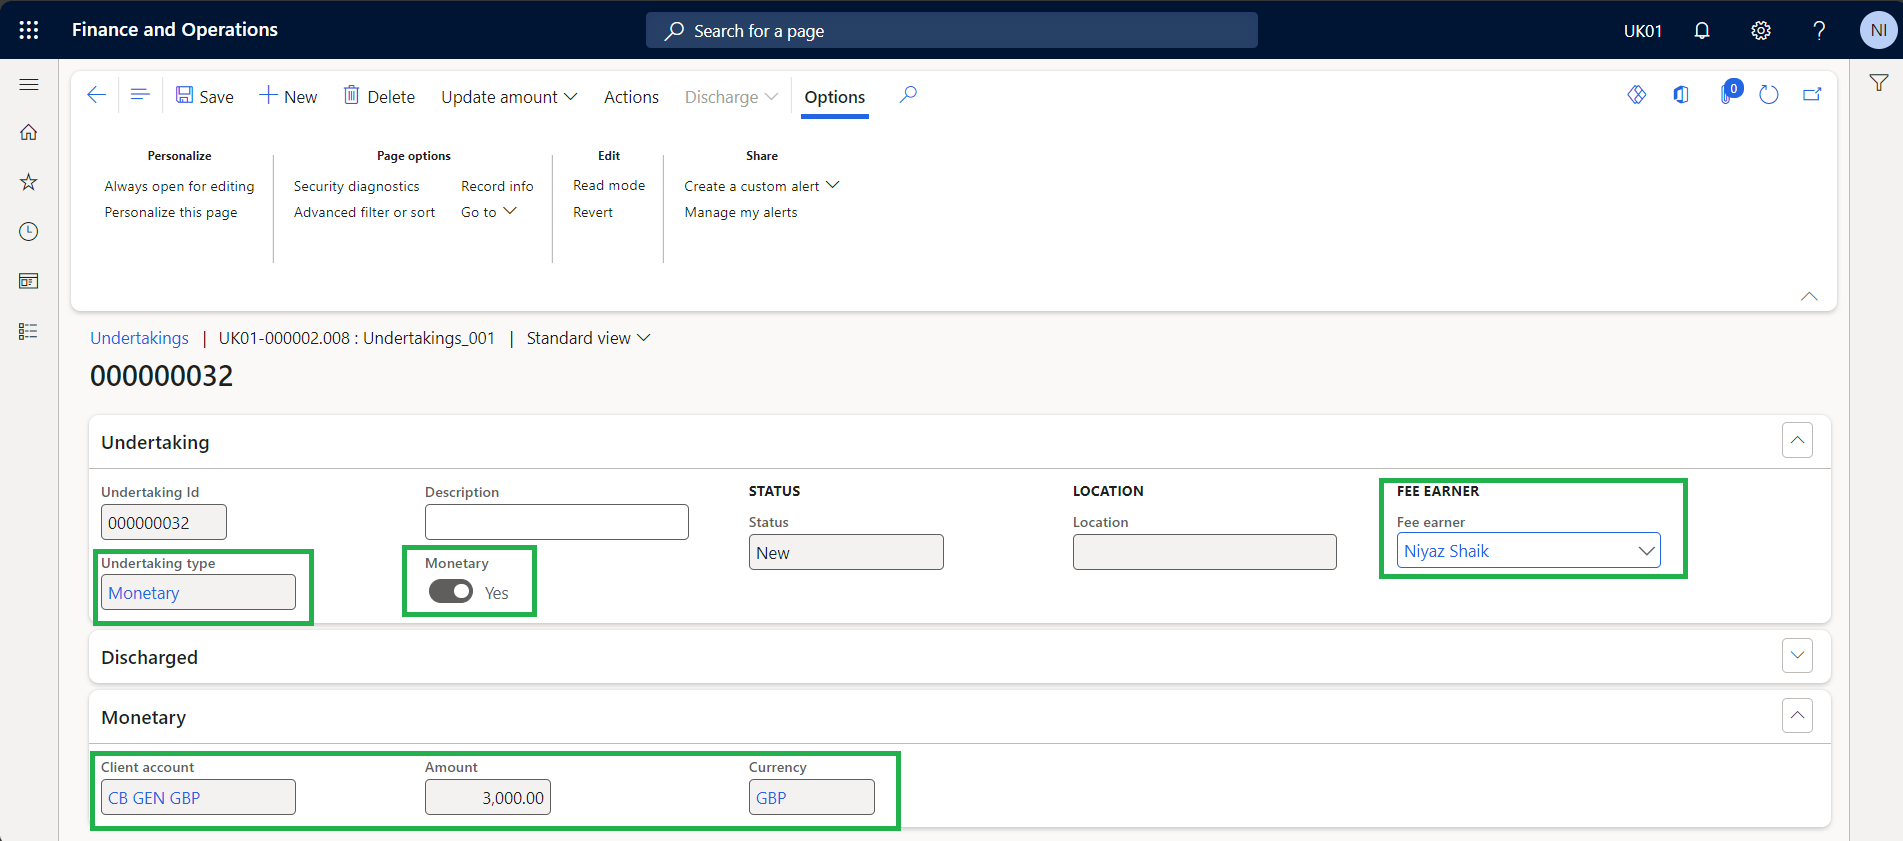
Task: Open the attachments paperclip icon with badge
Action: click(x=1729, y=94)
